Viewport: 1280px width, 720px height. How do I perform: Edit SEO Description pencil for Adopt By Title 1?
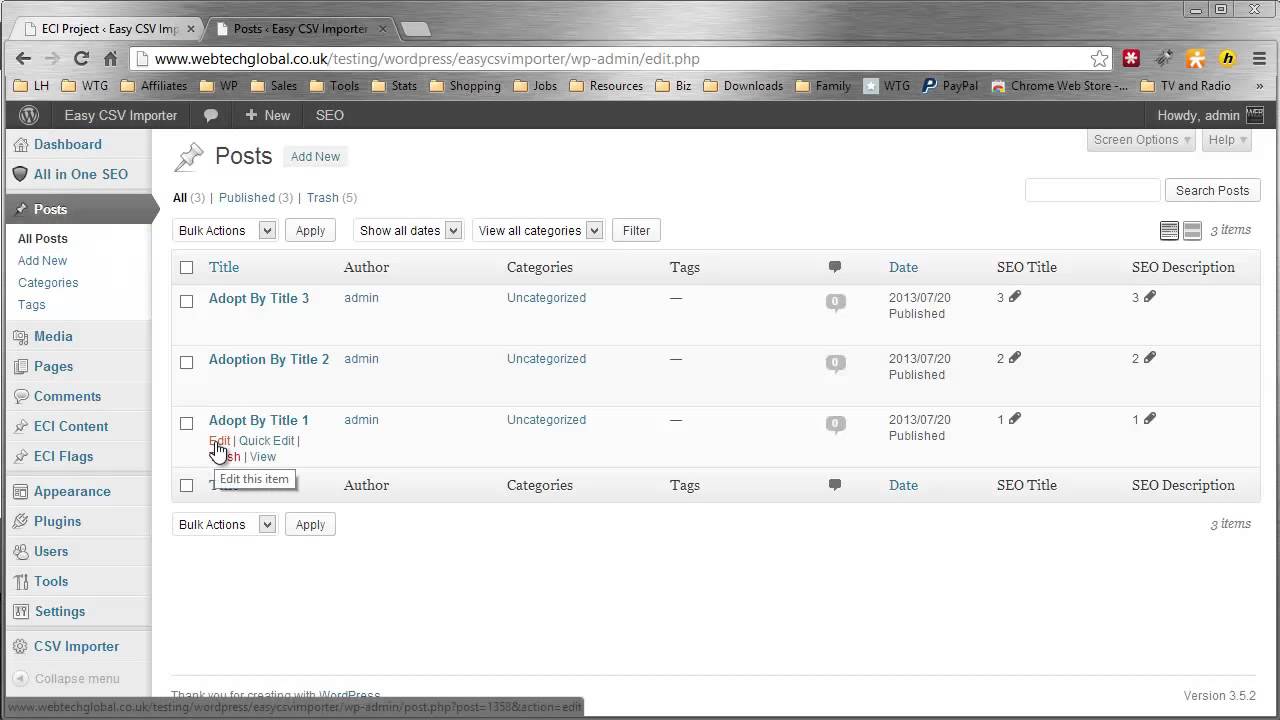pyautogui.click(x=1150, y=419)
